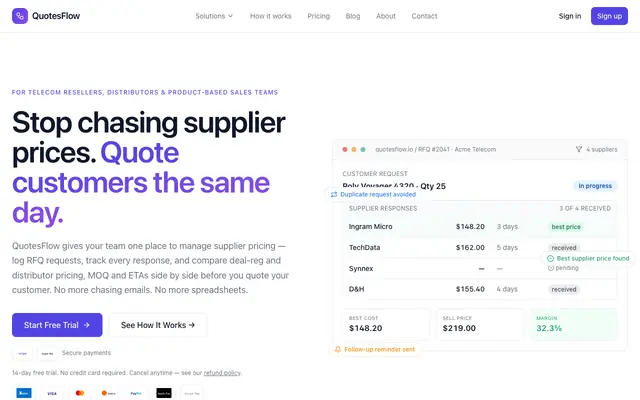Navigate to the About page
This screenshot has height=400, width=640.
[386, 16]
